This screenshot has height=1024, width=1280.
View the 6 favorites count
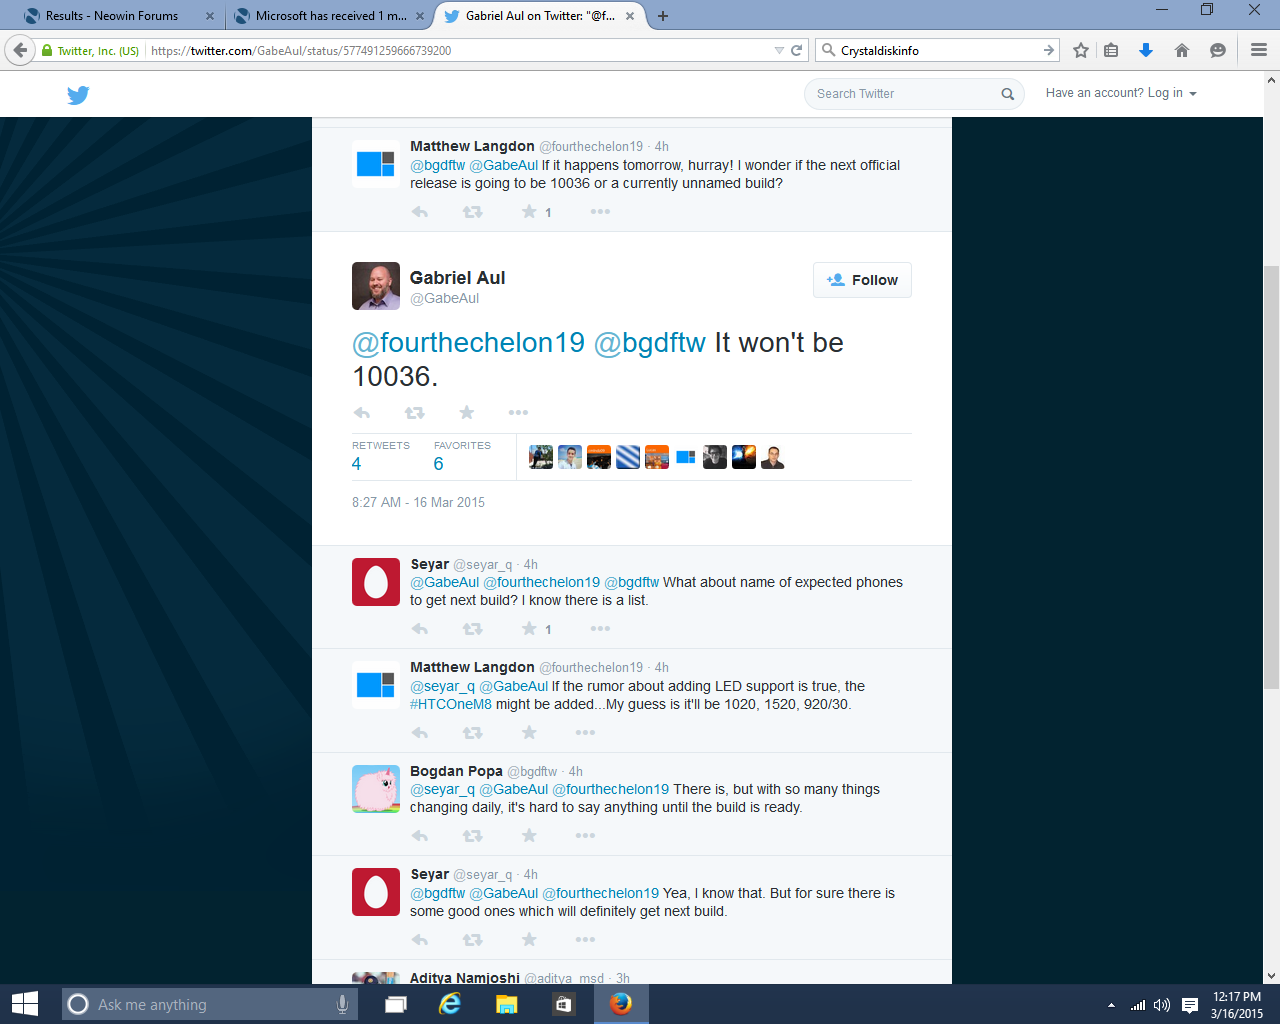pos(438,464)
